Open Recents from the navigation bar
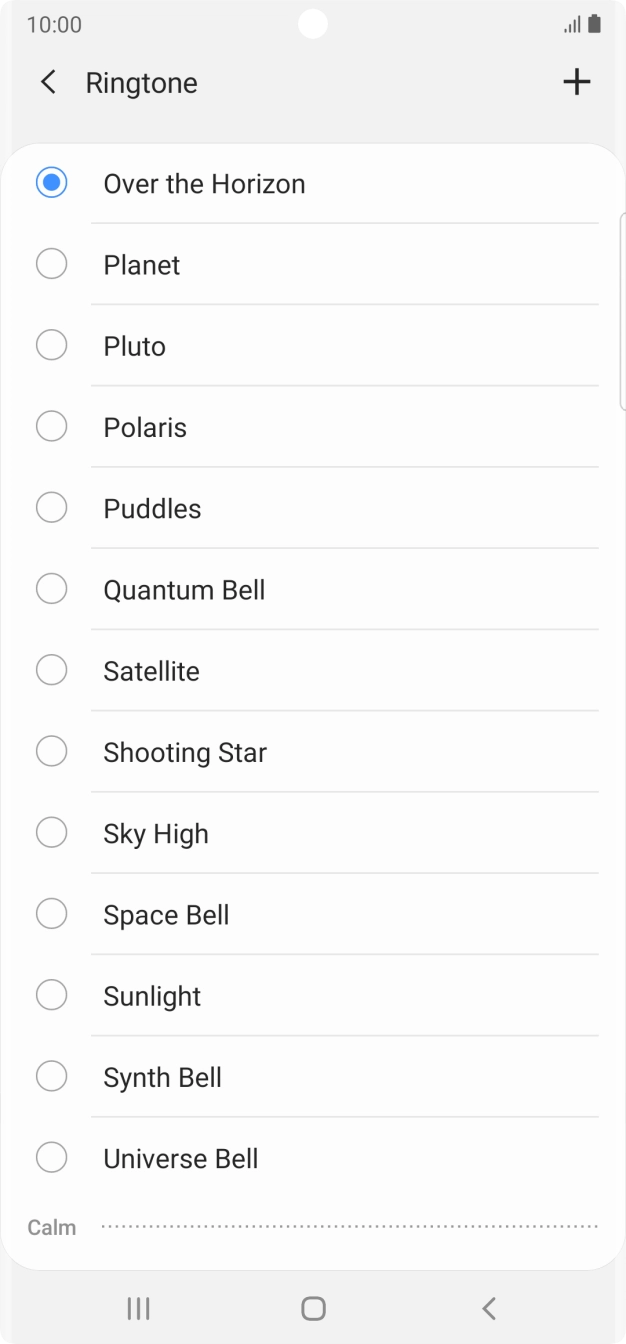 tap(137, 1307)
